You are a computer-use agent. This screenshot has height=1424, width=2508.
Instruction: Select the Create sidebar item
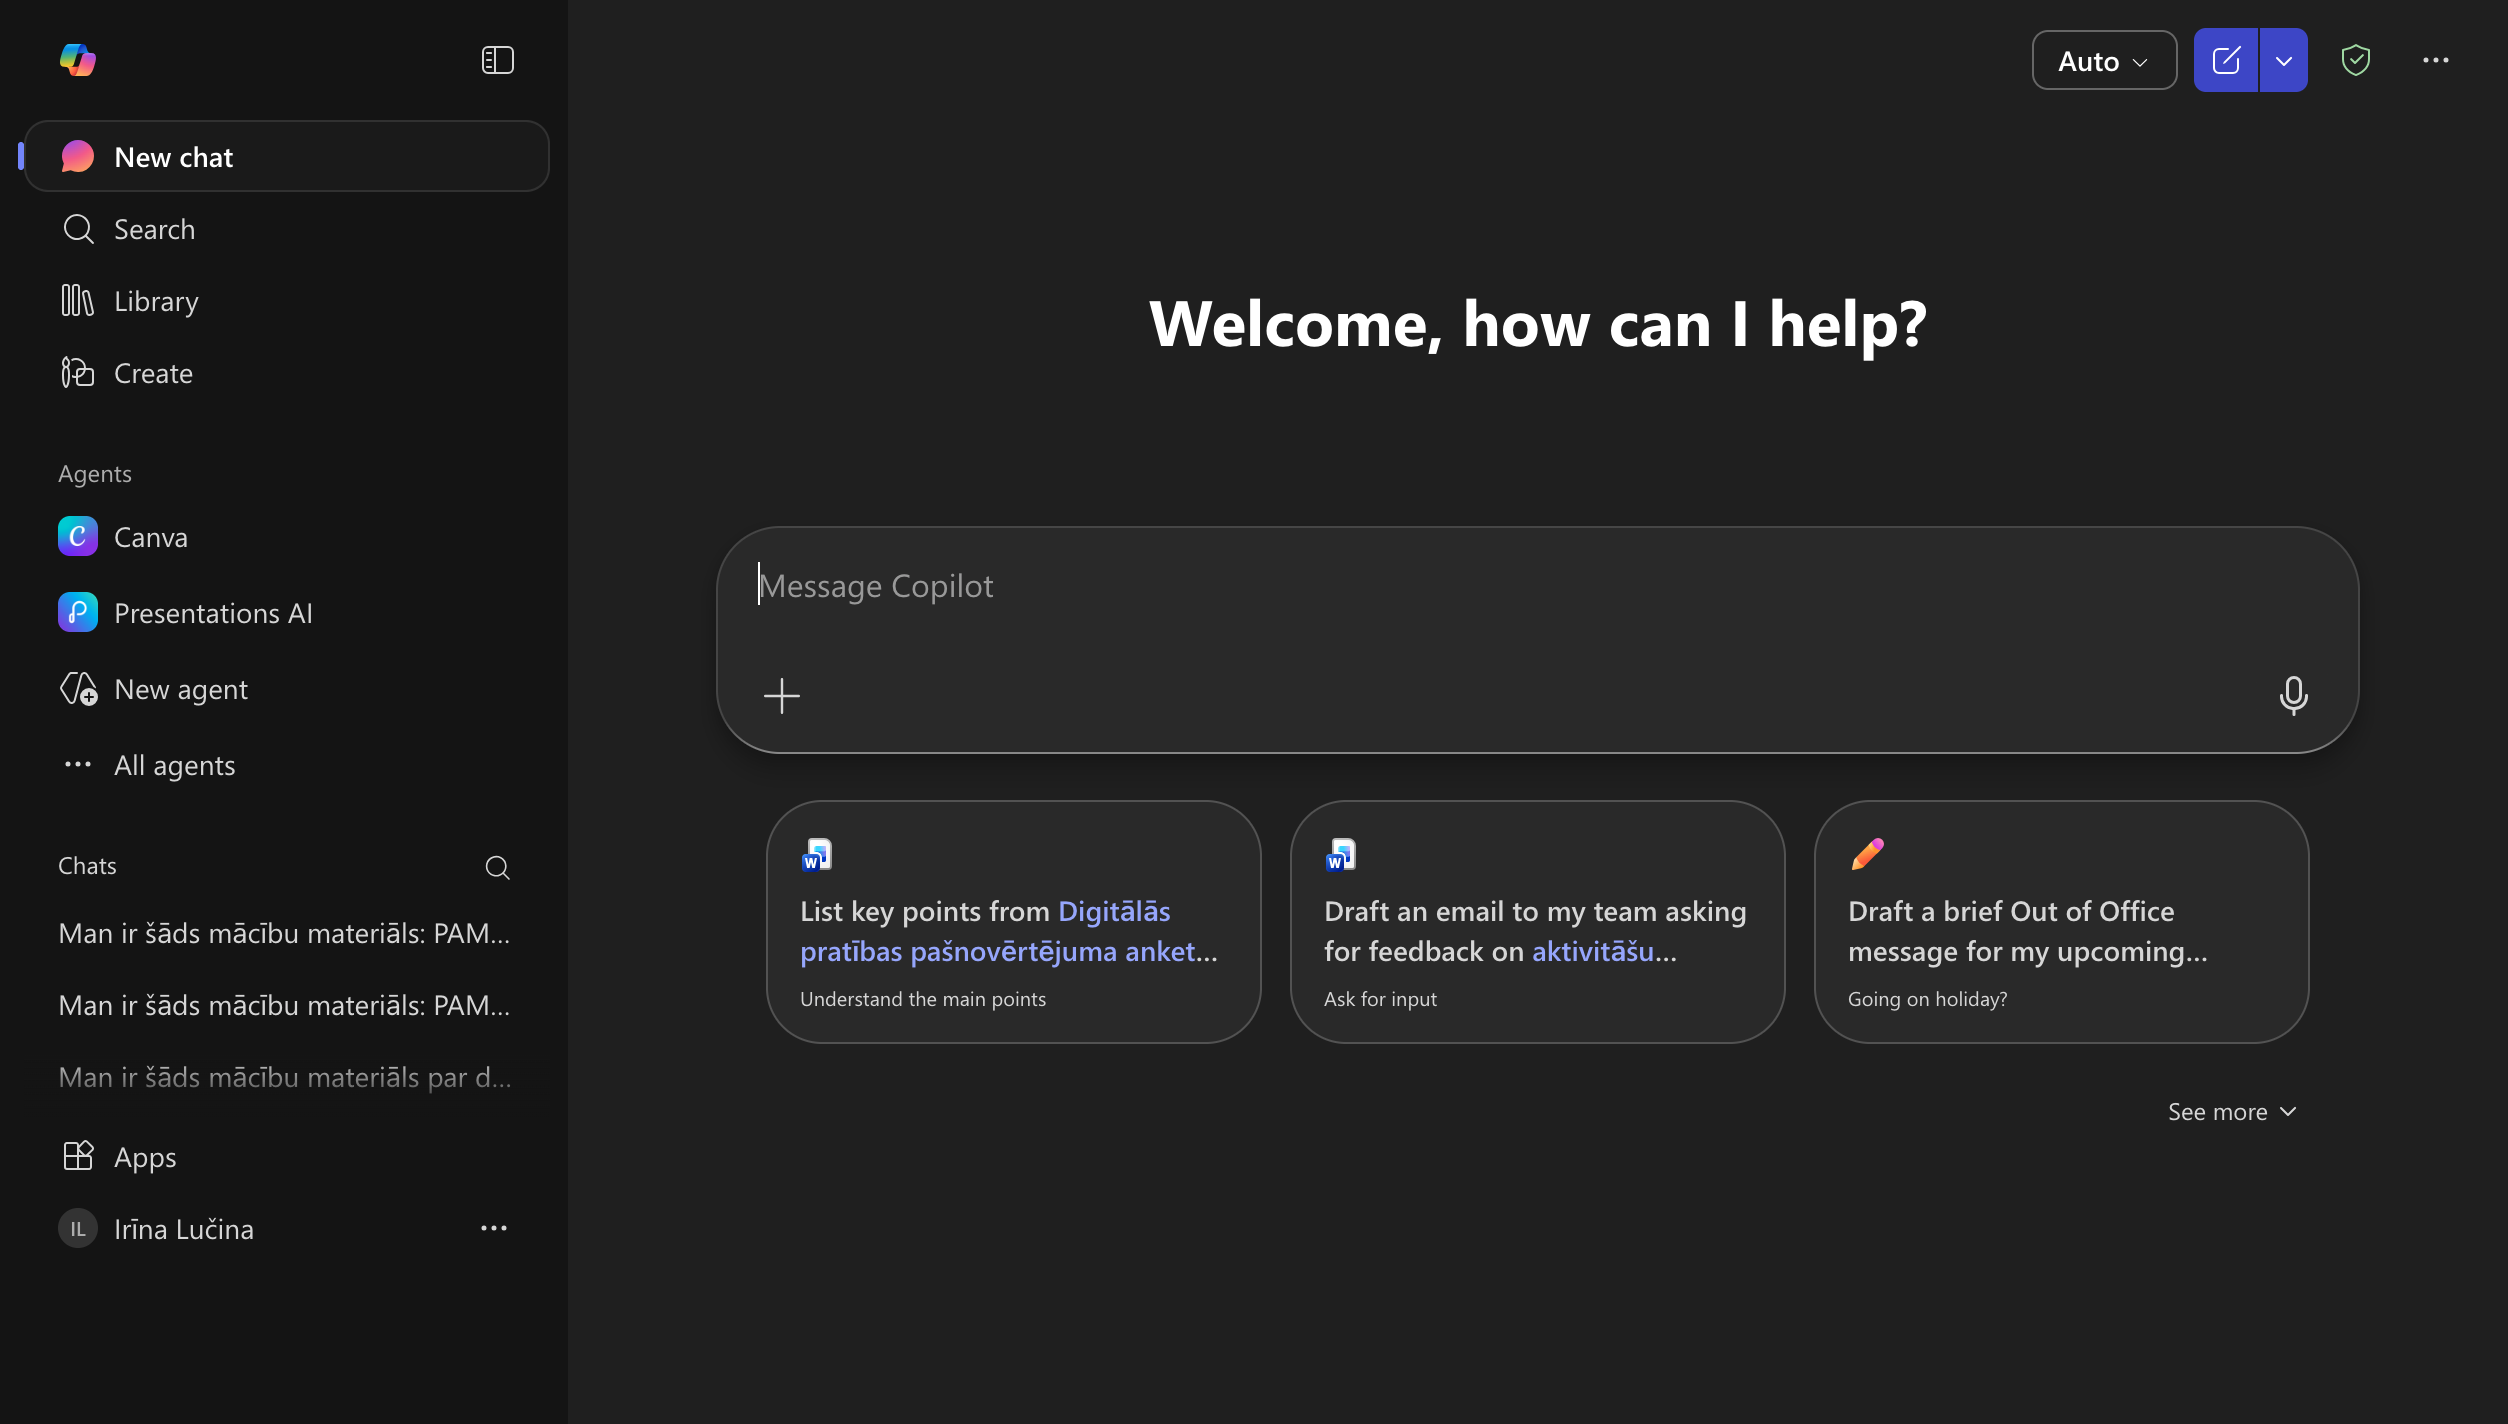coord(153,373)
